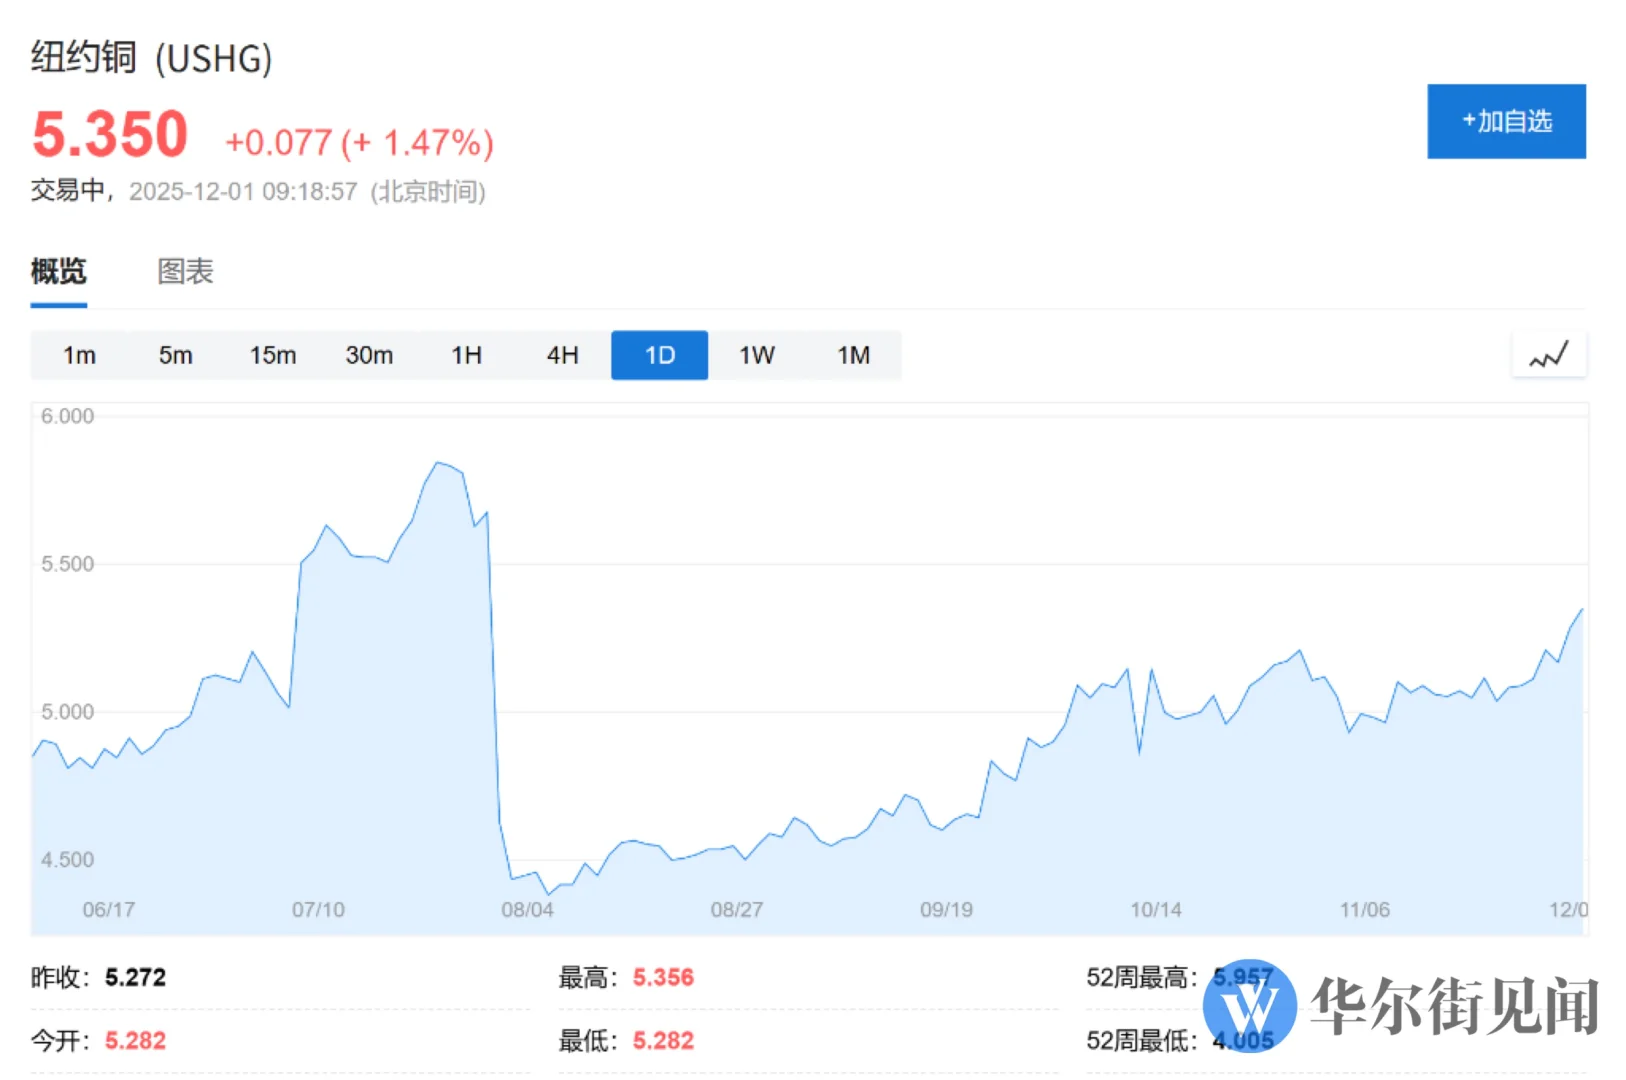The height and width of the screenshot is (1080, 1626).
Task: Select the 30m timeframe
Action: click(x=369, y=355)
